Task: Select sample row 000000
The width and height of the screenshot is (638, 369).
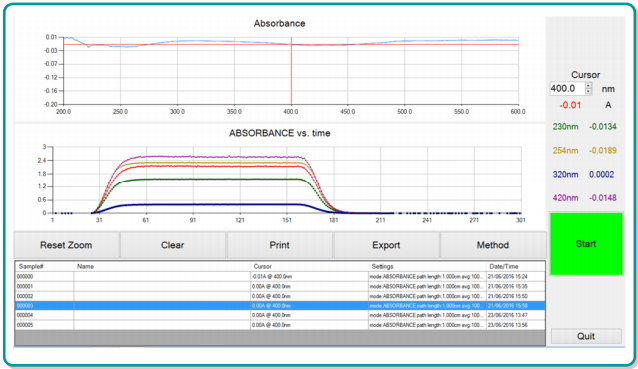Action: pos(280,277)
